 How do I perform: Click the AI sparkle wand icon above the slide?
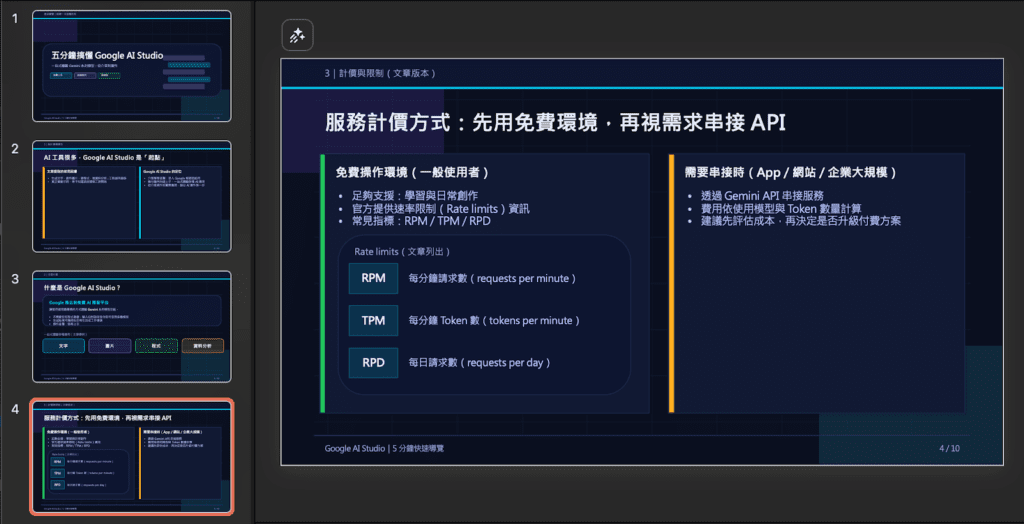[x=297, y=35]
